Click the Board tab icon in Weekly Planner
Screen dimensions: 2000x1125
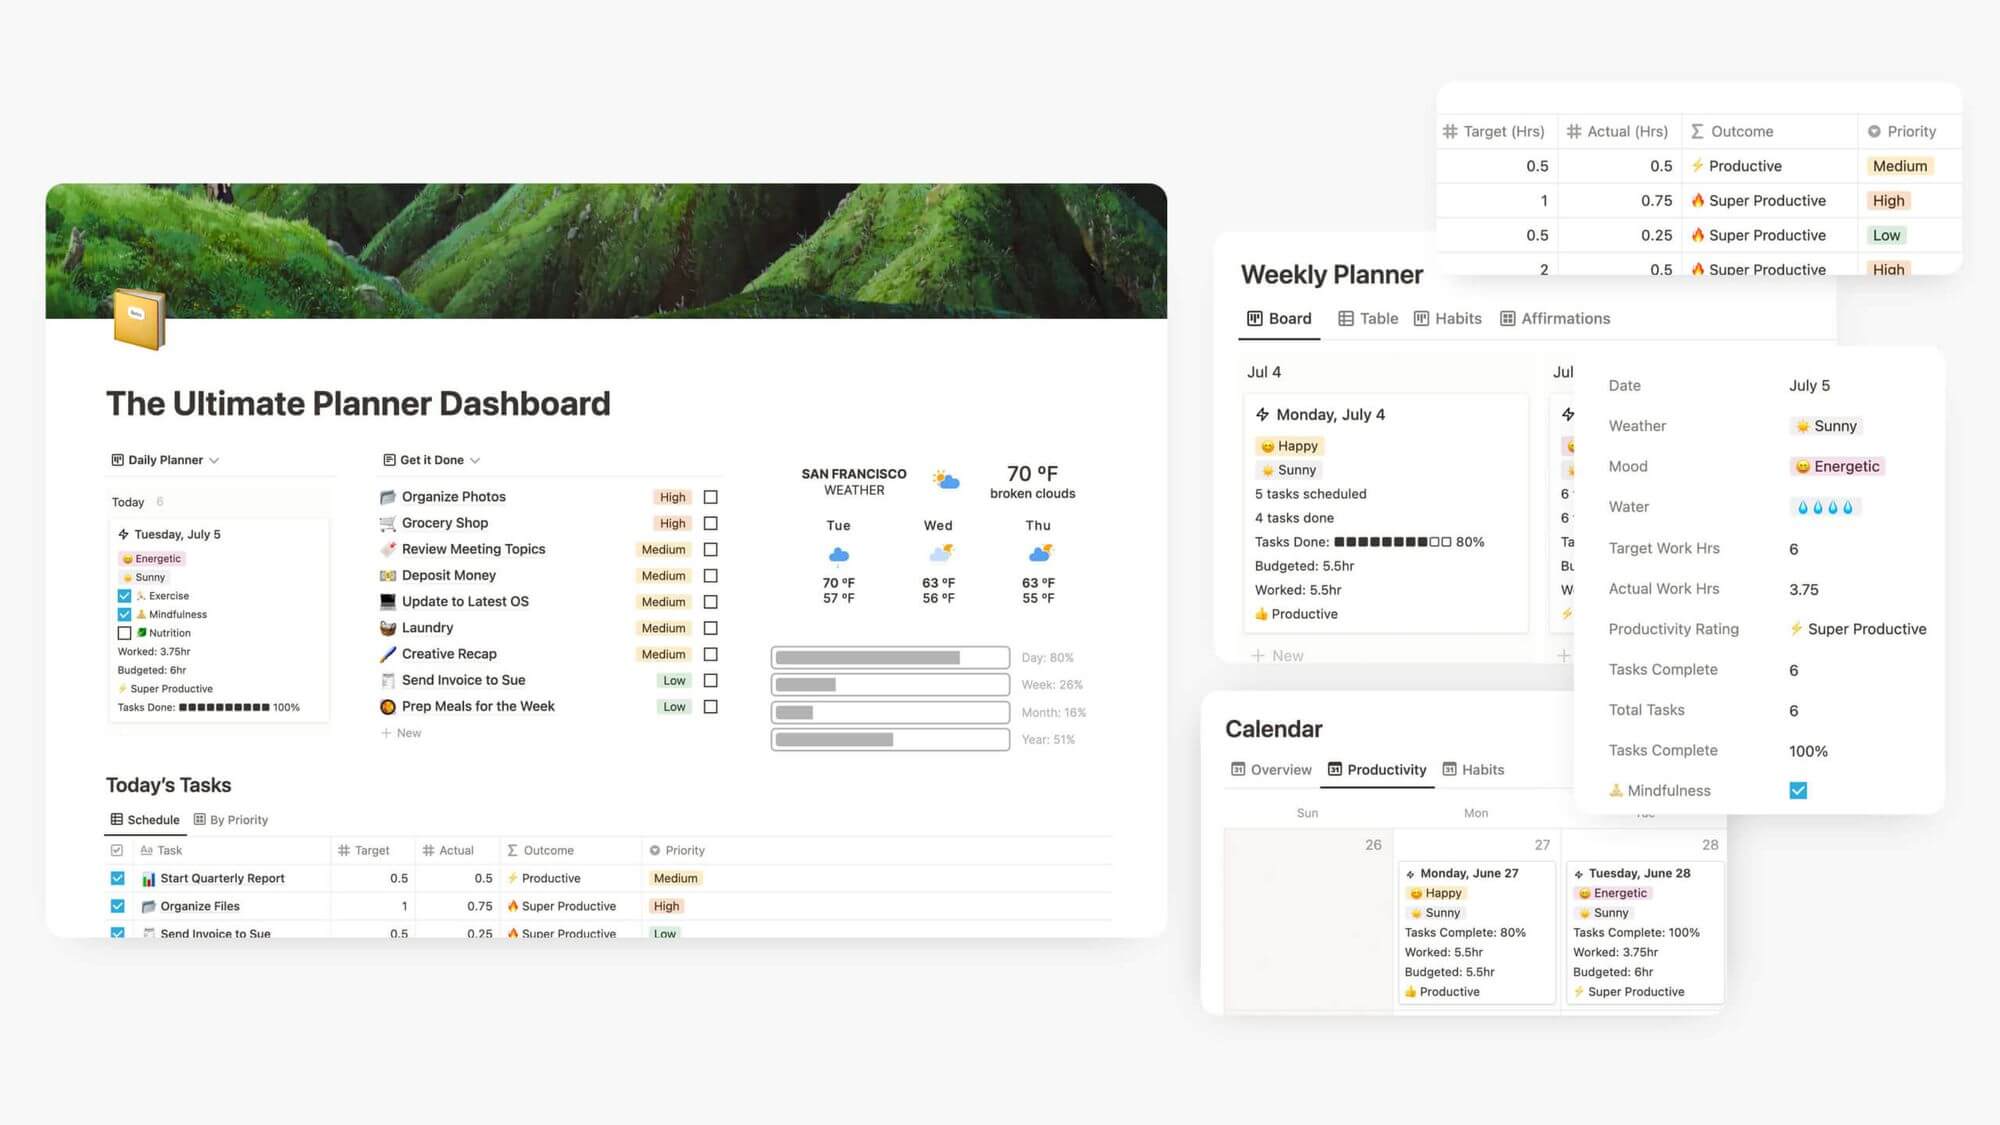pyautogui.click(x=1254, y=317)
